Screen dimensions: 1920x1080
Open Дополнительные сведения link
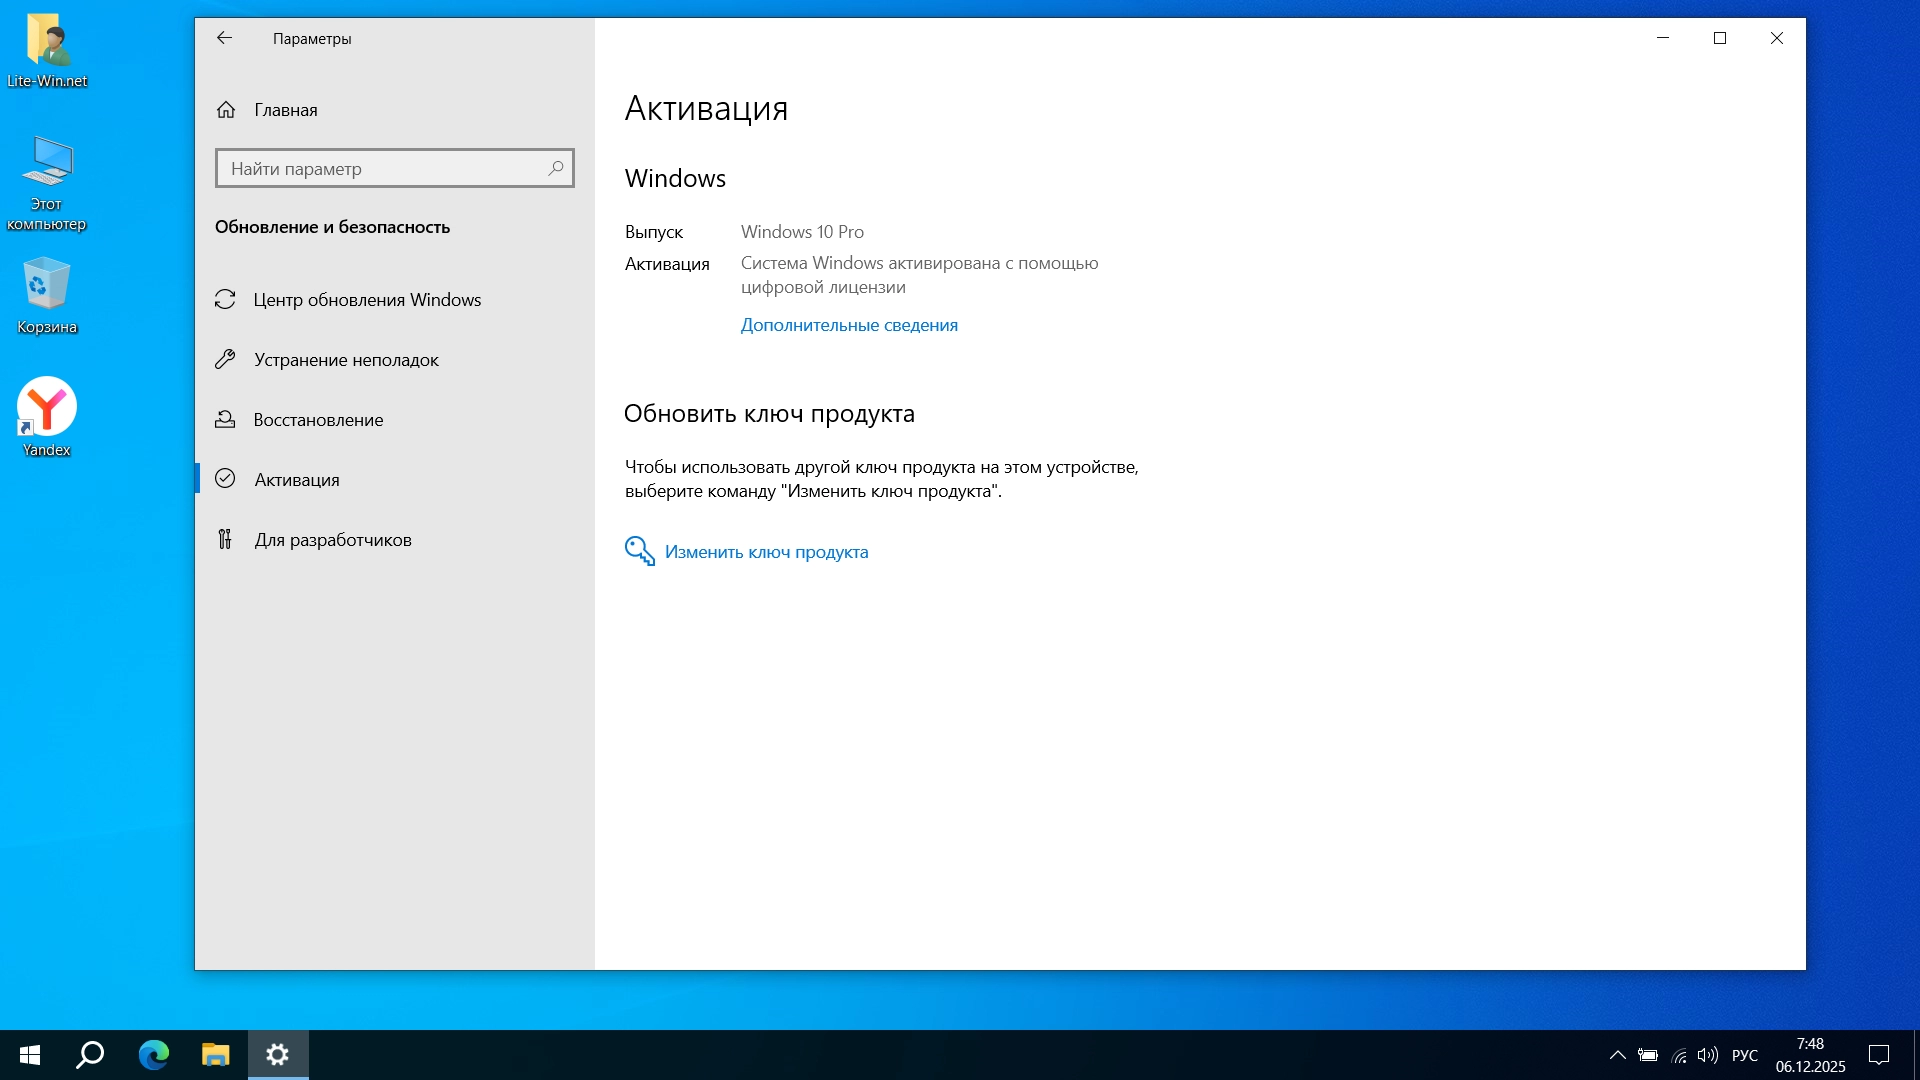(848, 325)
